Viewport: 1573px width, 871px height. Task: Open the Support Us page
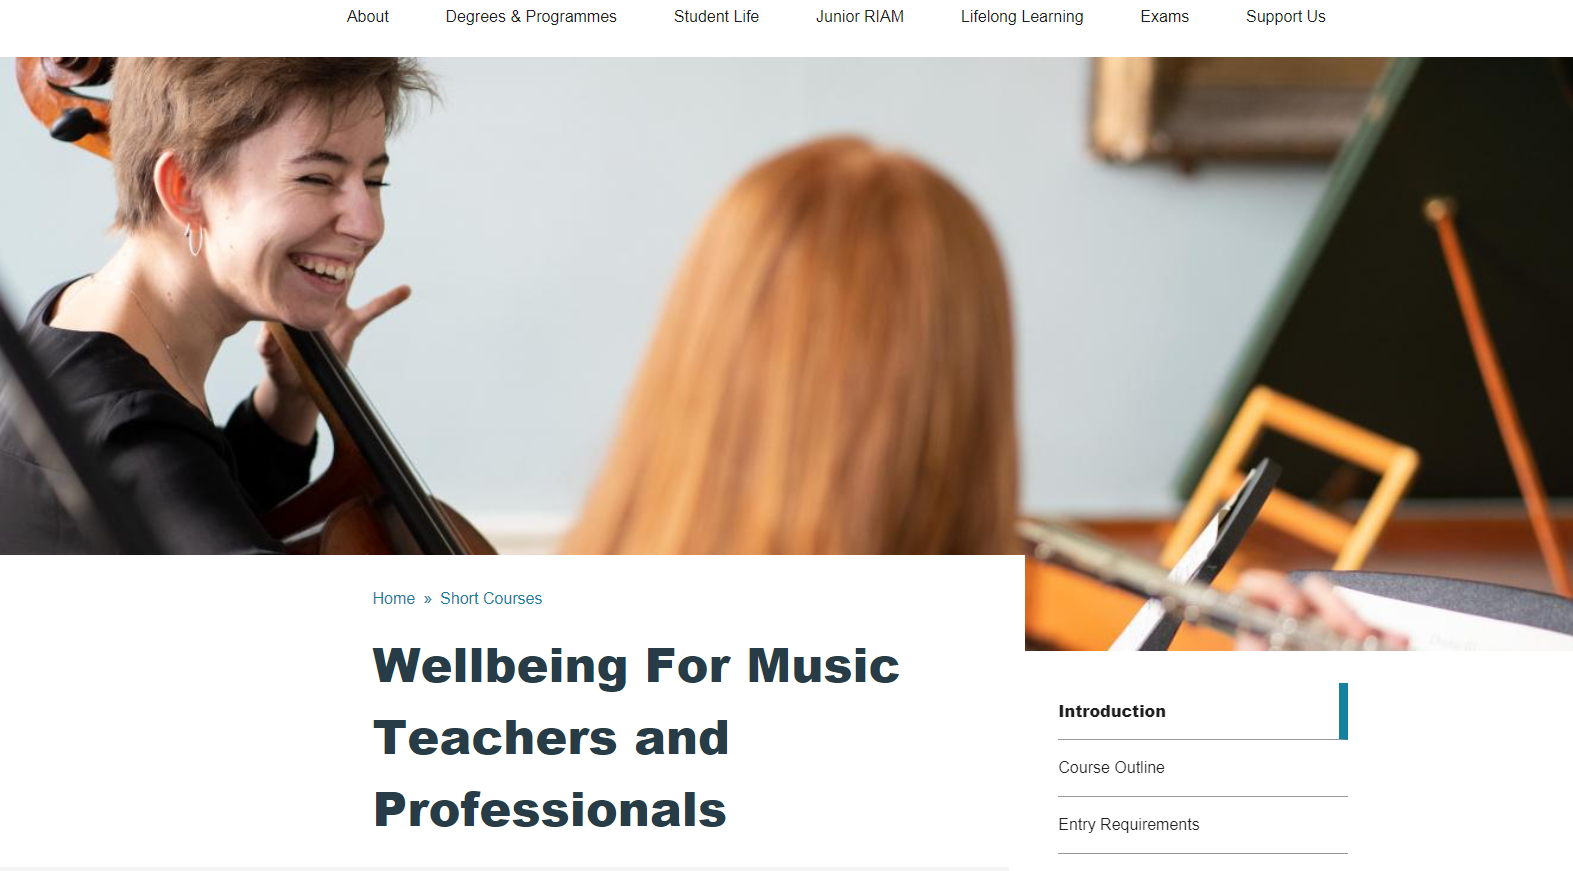point(1285,16)
